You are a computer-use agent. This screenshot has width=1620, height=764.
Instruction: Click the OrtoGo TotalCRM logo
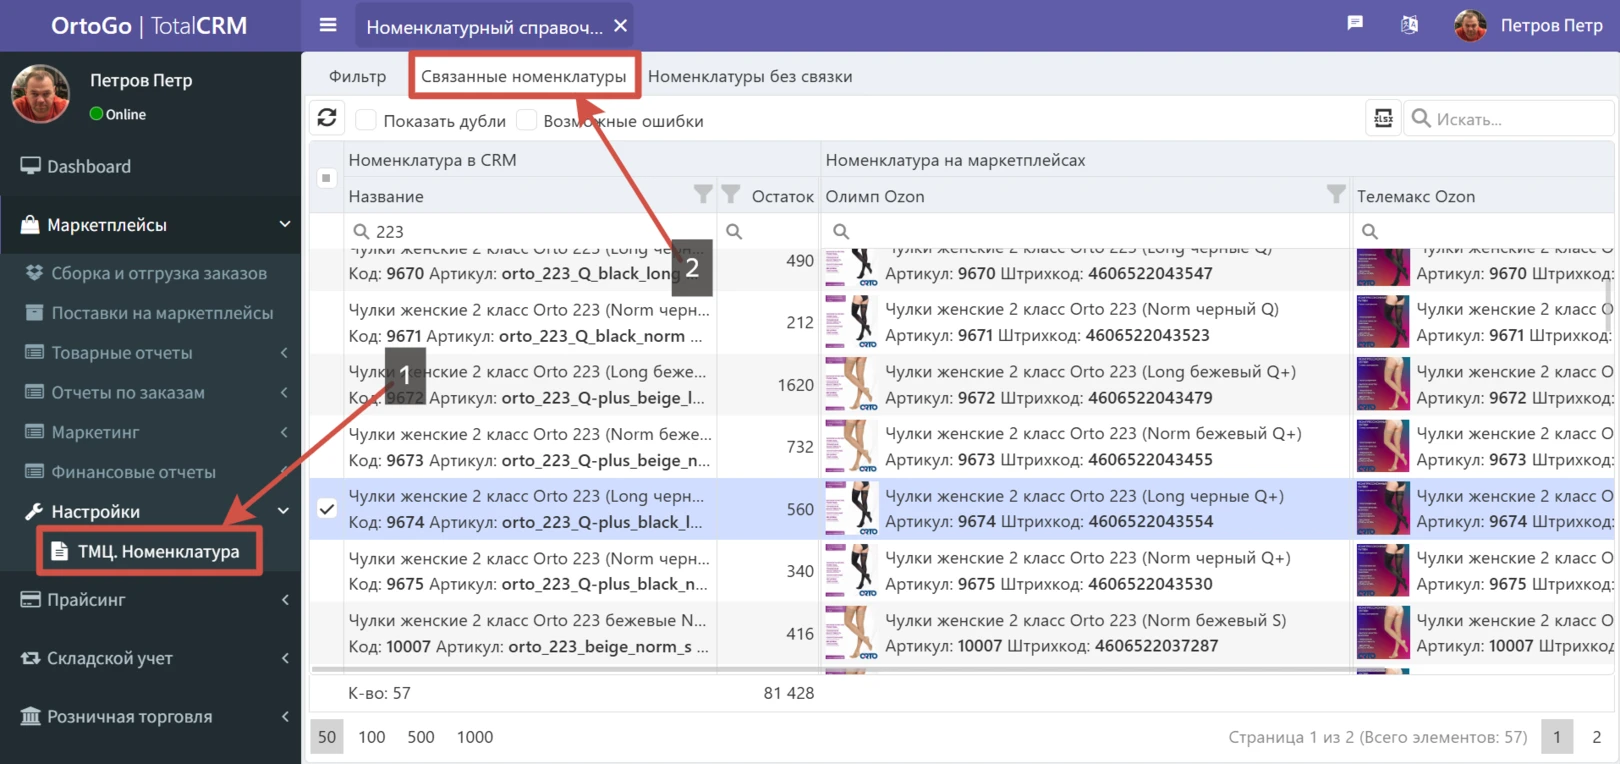tap(149, 26)
